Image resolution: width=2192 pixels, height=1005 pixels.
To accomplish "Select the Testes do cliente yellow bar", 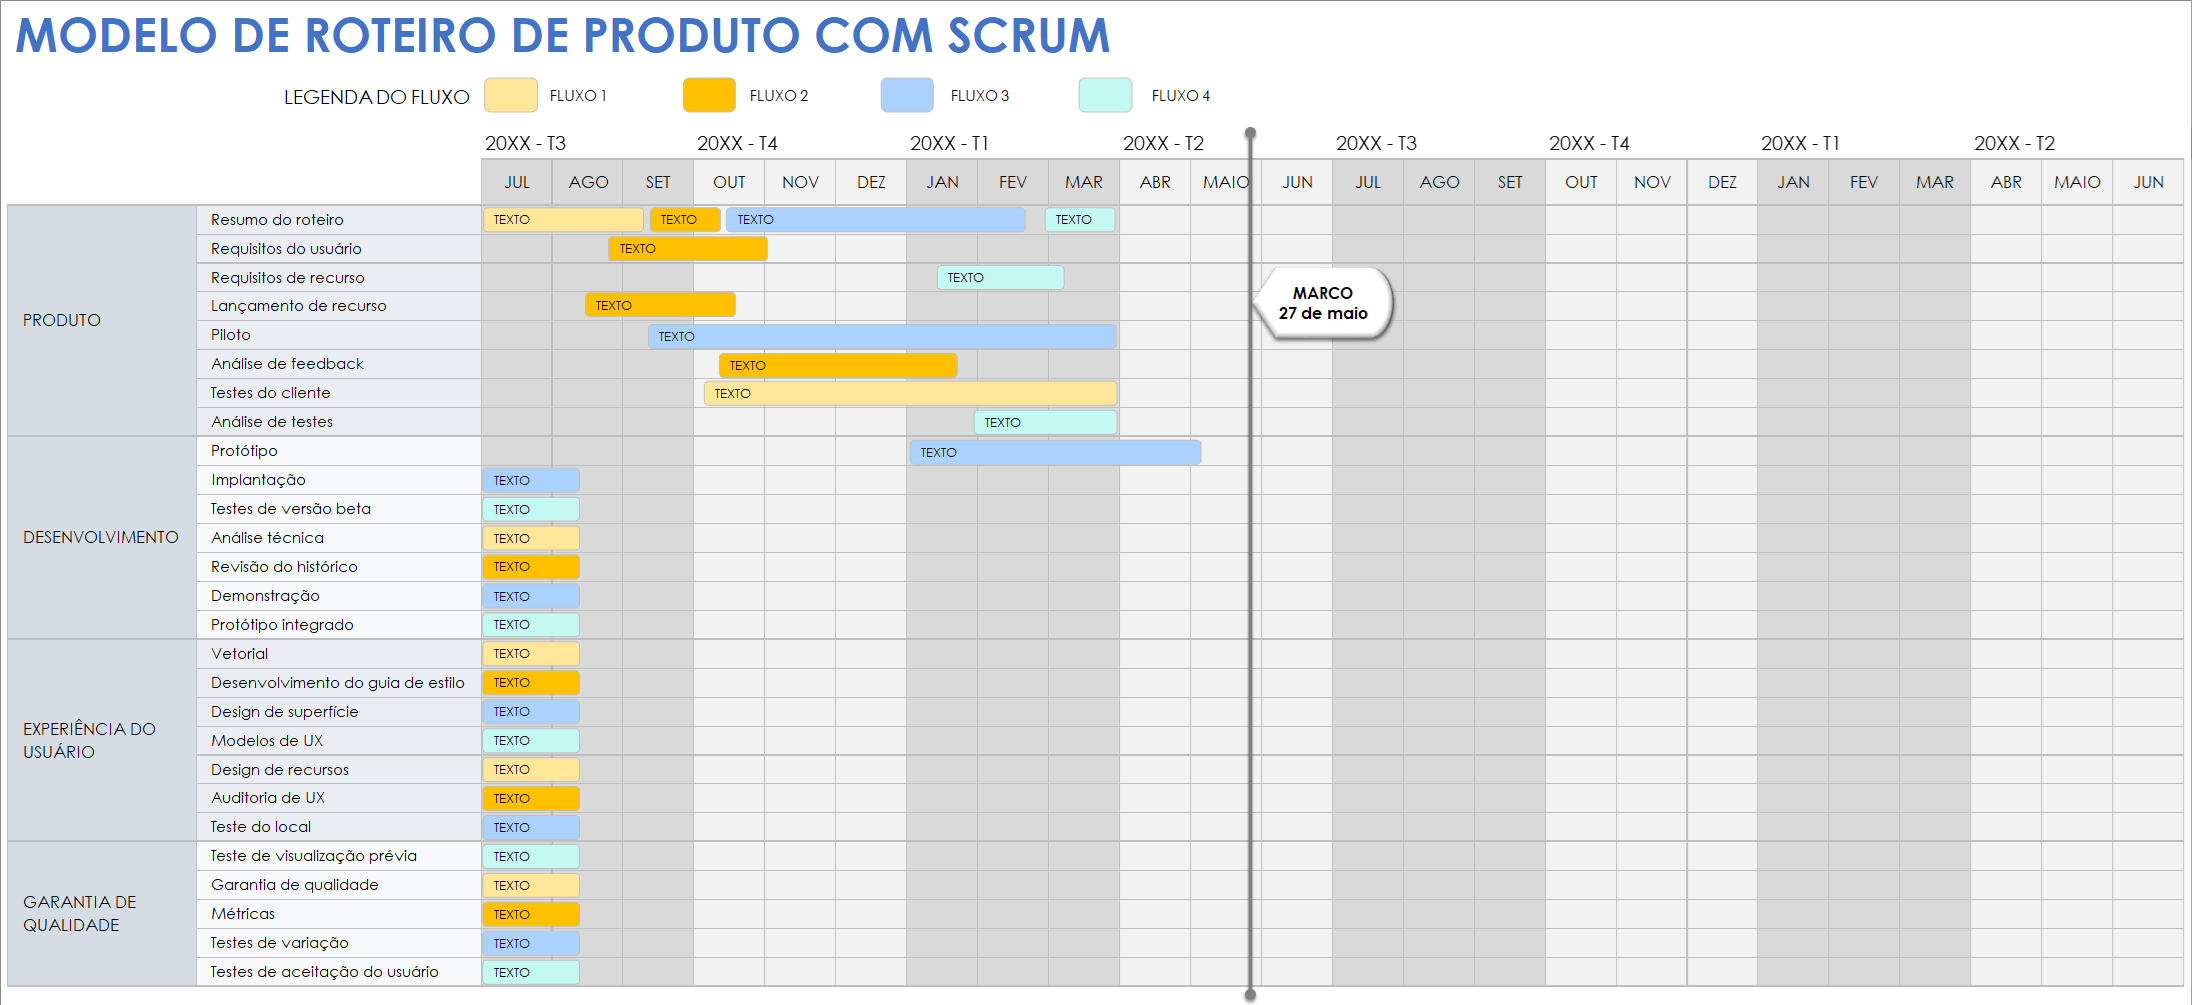I will pyautogui.click(x=910, y=393).
